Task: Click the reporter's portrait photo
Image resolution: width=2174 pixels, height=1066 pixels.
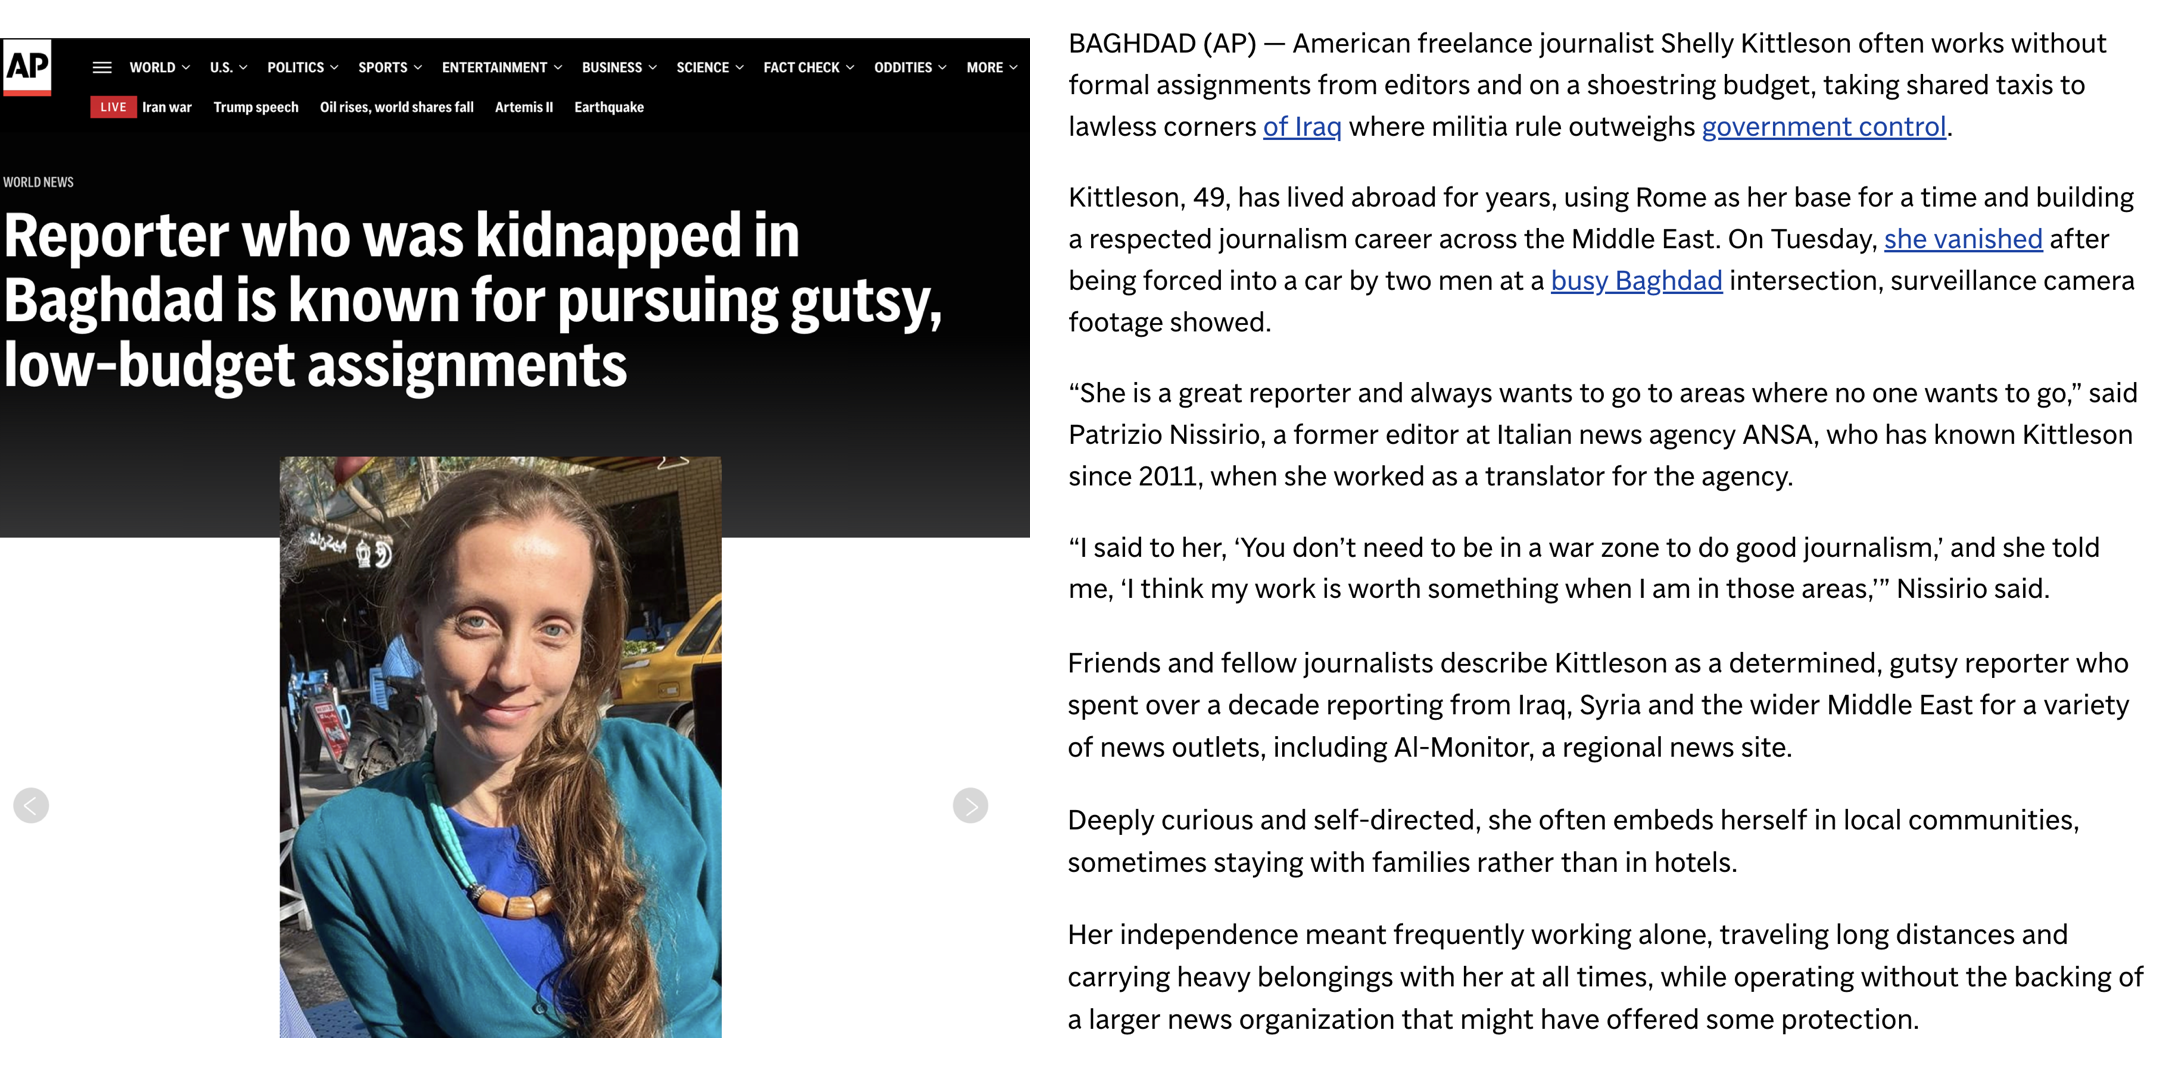Action: [x=500, y=746]
